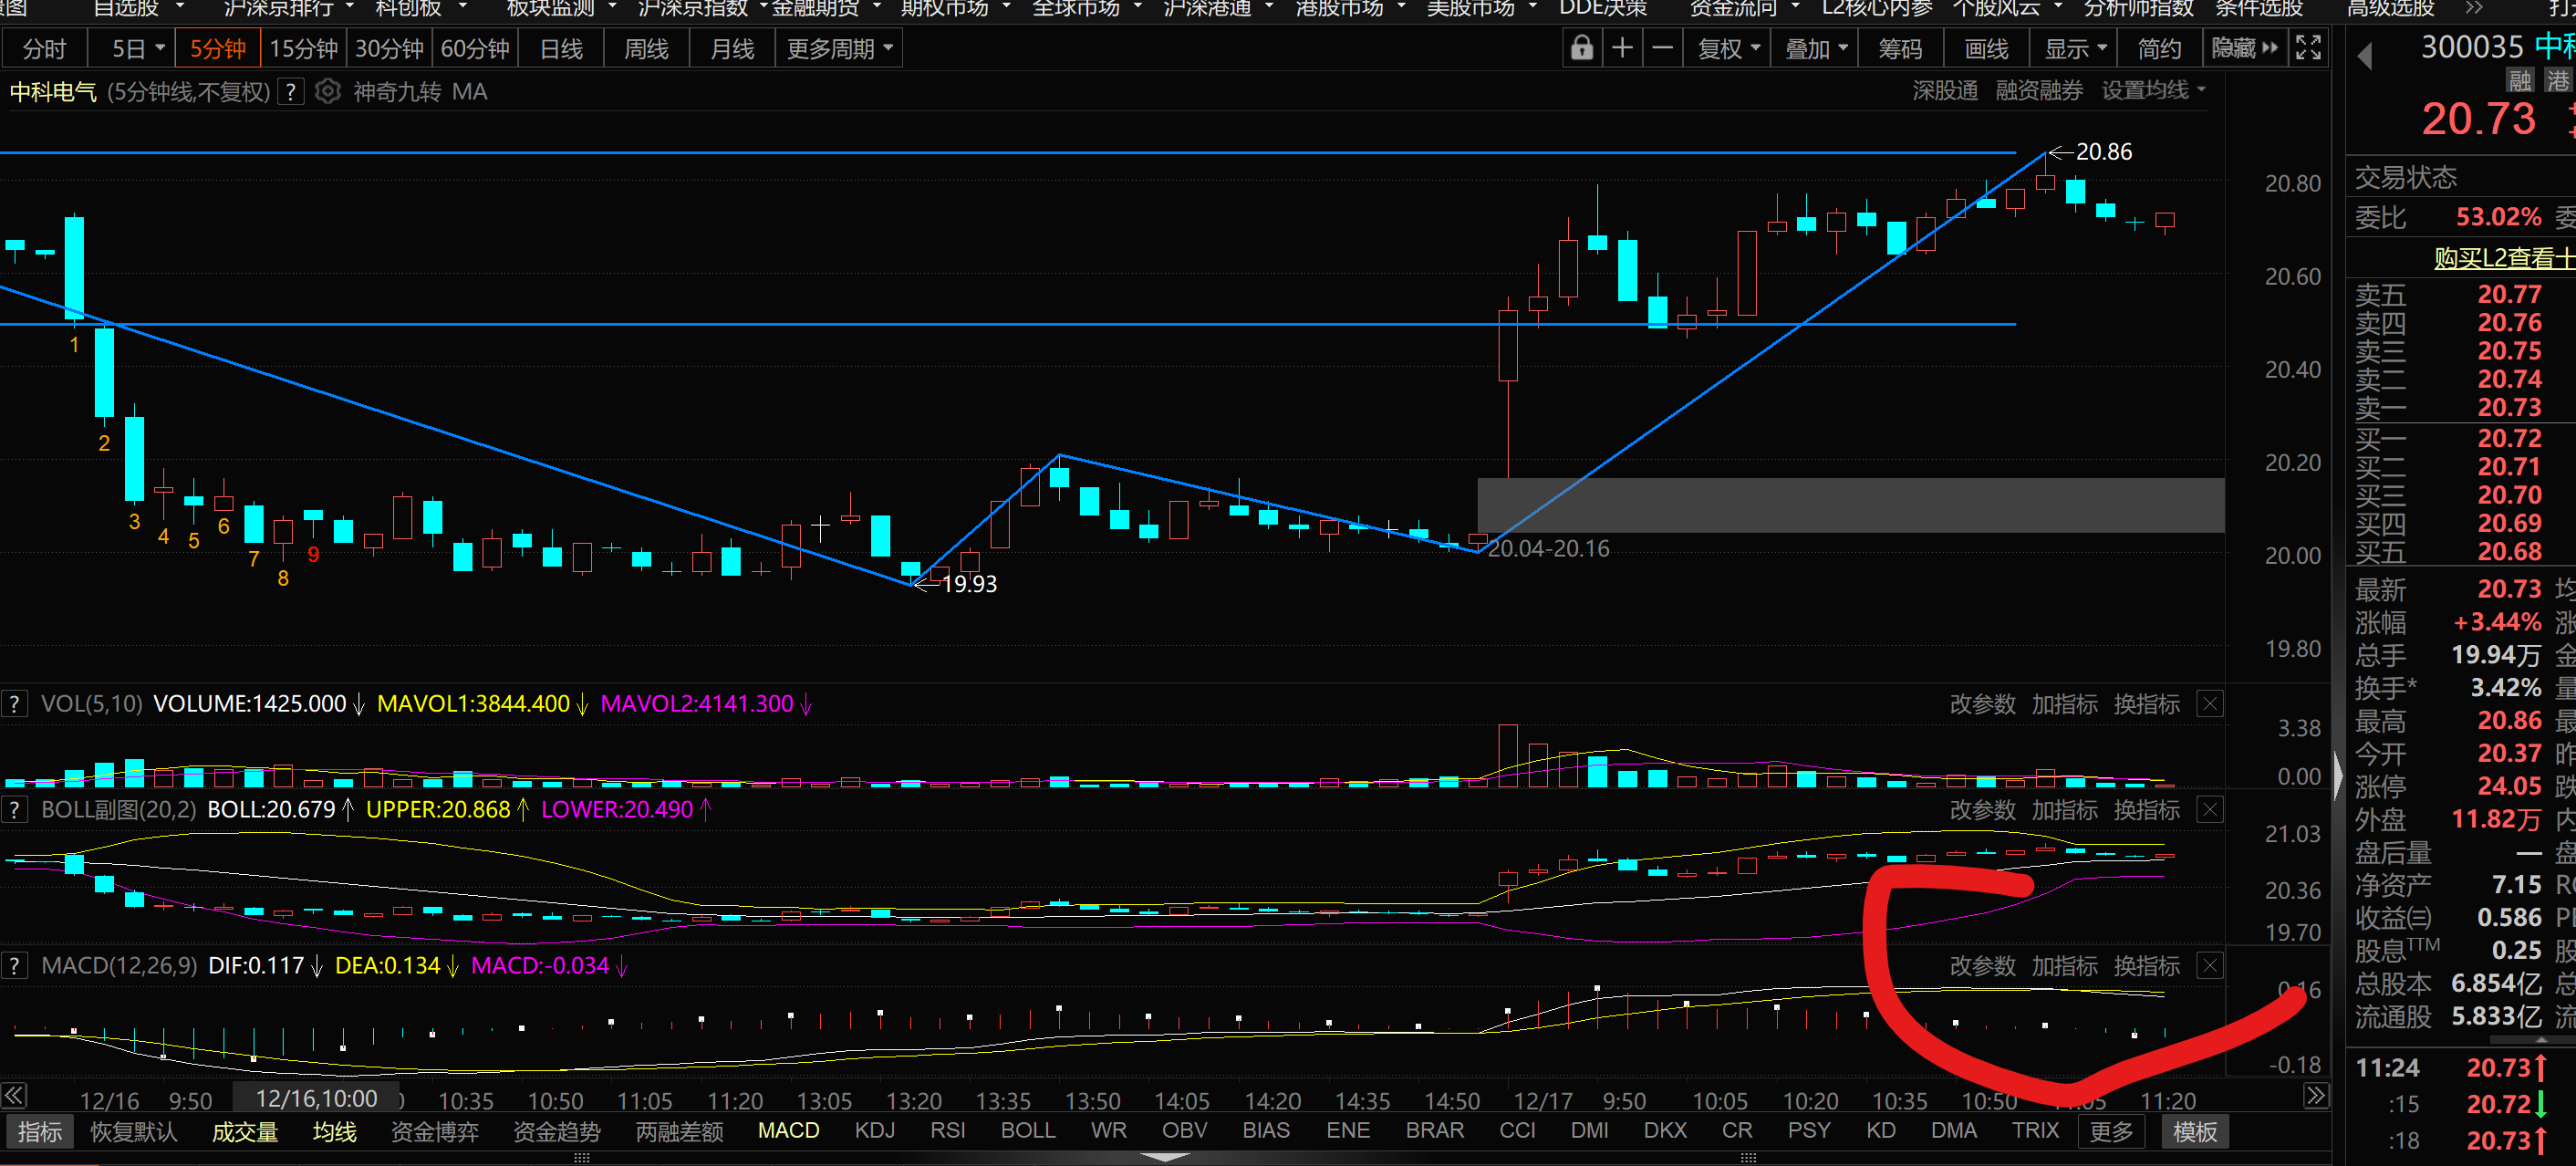Toggle 筹码 chip distribution view
Viewport: 2576px width, 1166px height.
pos(1900,48)
